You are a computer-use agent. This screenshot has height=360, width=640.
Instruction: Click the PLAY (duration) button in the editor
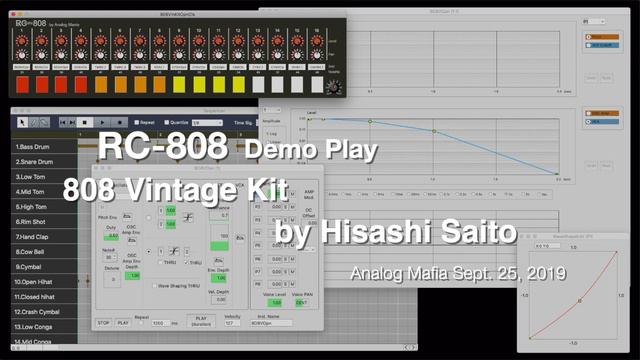point(201,321)
